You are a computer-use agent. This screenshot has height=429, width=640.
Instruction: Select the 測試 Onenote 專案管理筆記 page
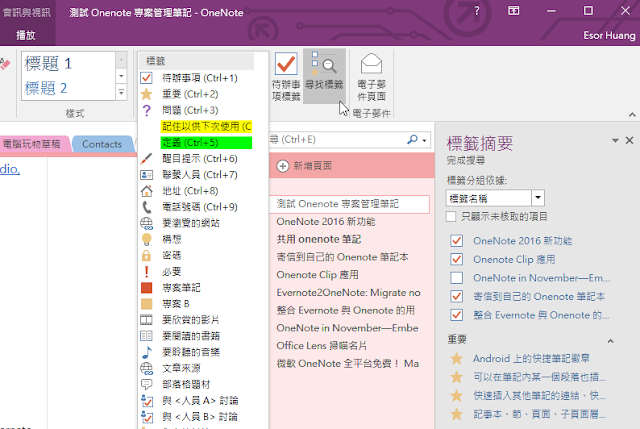pyautogui.click(x=349, y=204)
